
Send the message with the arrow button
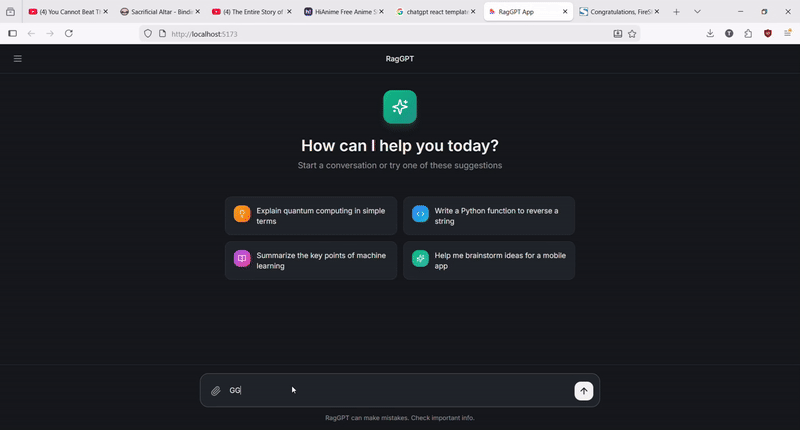click(x=584, y=391)
